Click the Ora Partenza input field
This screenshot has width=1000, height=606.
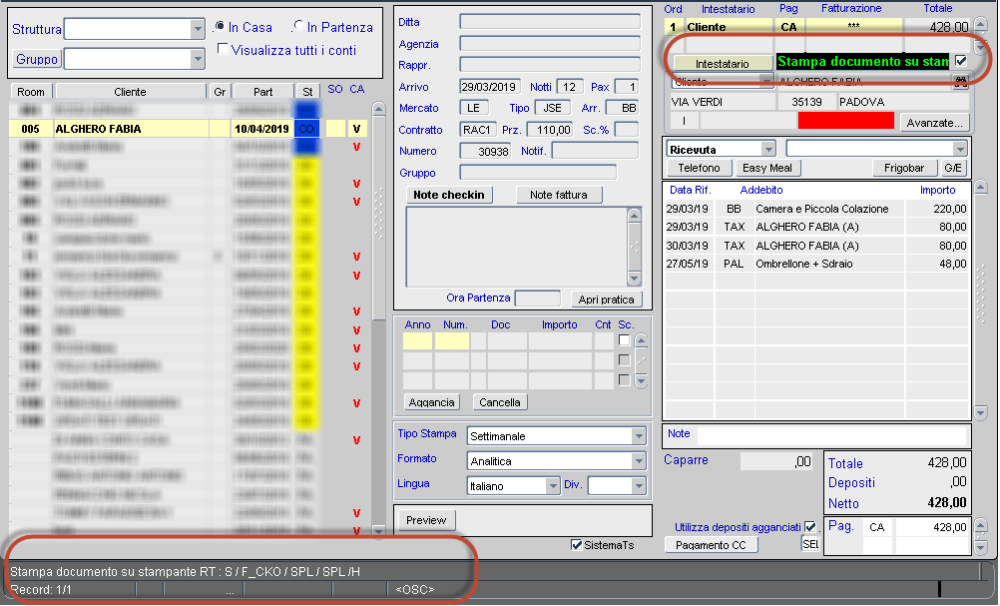click(538, 297)
